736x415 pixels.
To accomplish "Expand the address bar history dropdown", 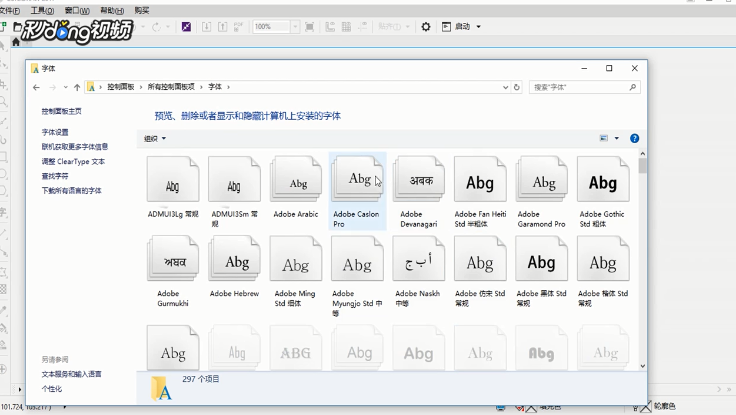I will pyautogui.click(x=505, y=87).
